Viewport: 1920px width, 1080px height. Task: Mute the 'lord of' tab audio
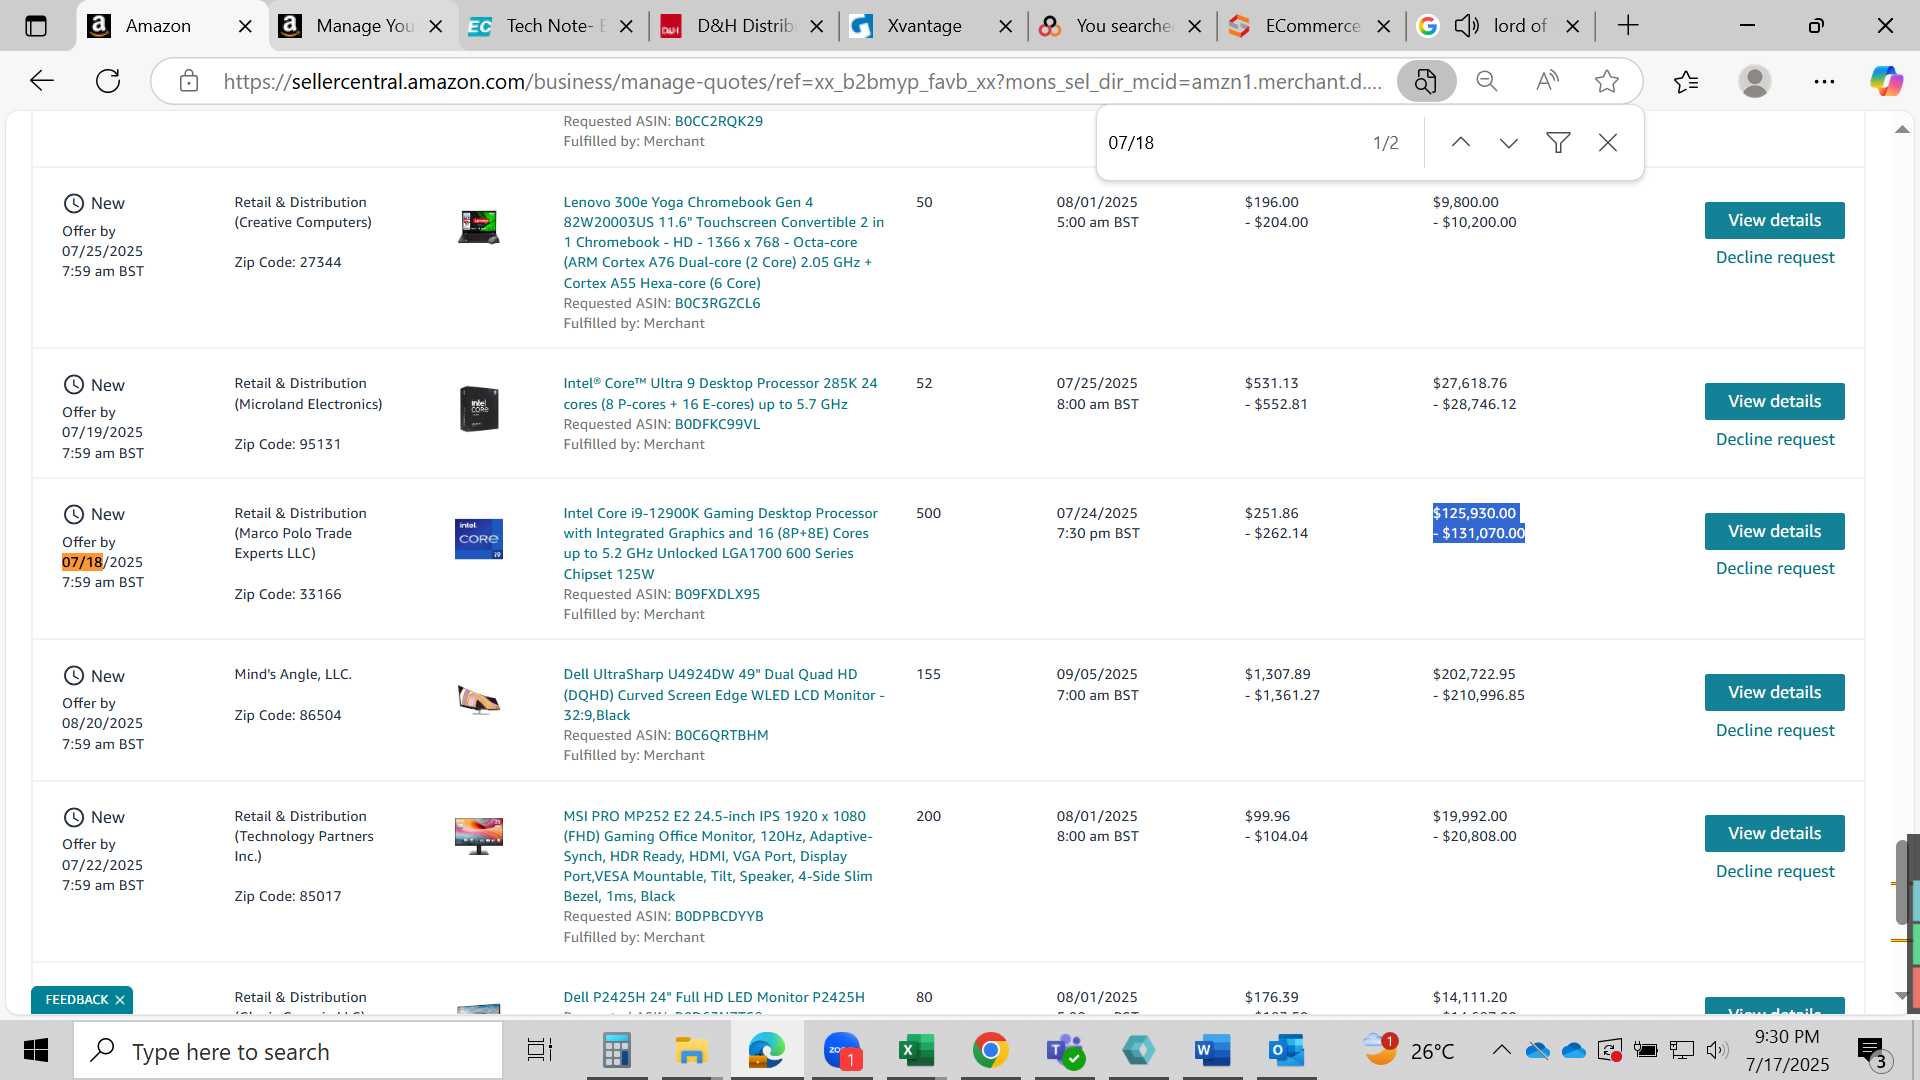coord(1467,26)
